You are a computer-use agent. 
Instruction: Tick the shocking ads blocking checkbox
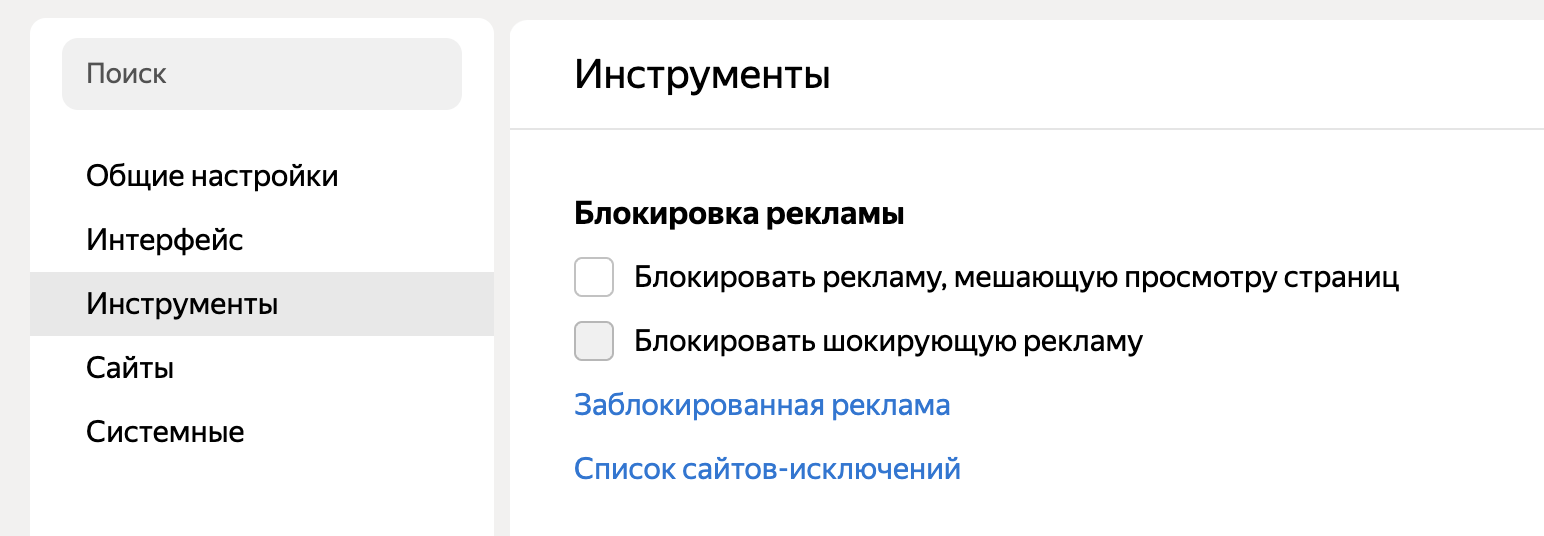[x=594, y=341]
